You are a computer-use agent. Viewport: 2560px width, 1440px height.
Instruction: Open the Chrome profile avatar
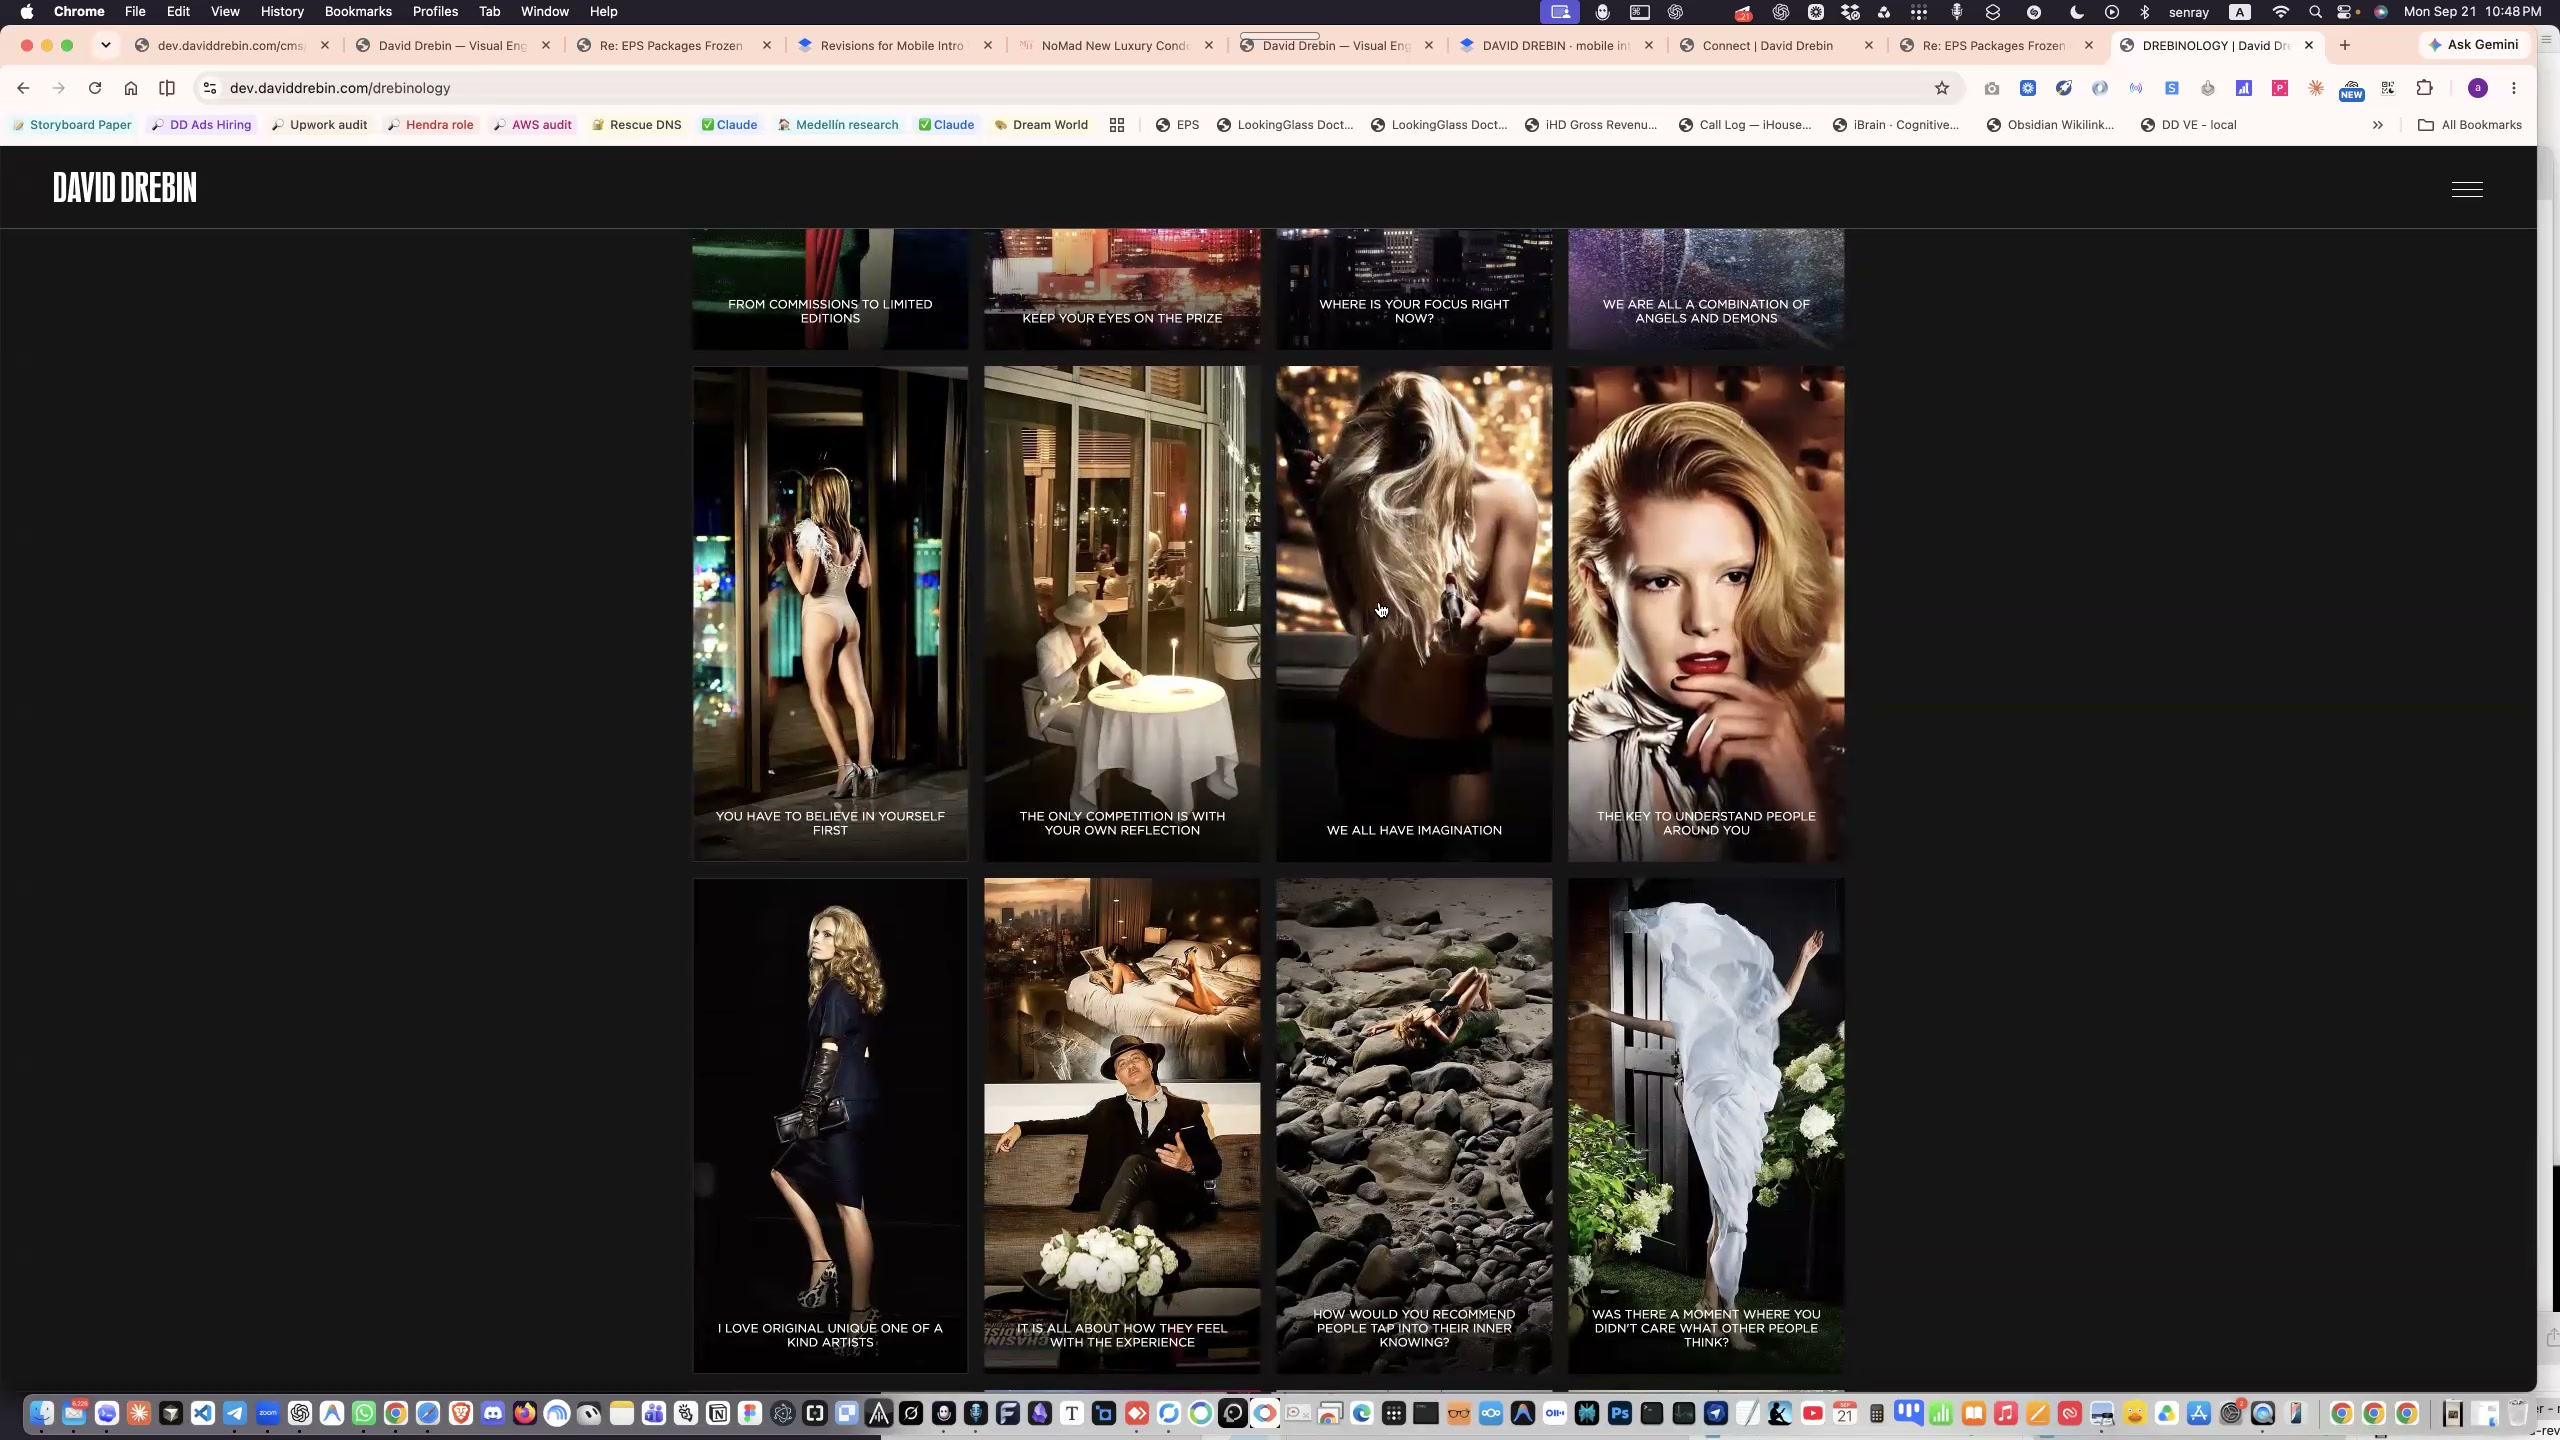click(2478, 88)
